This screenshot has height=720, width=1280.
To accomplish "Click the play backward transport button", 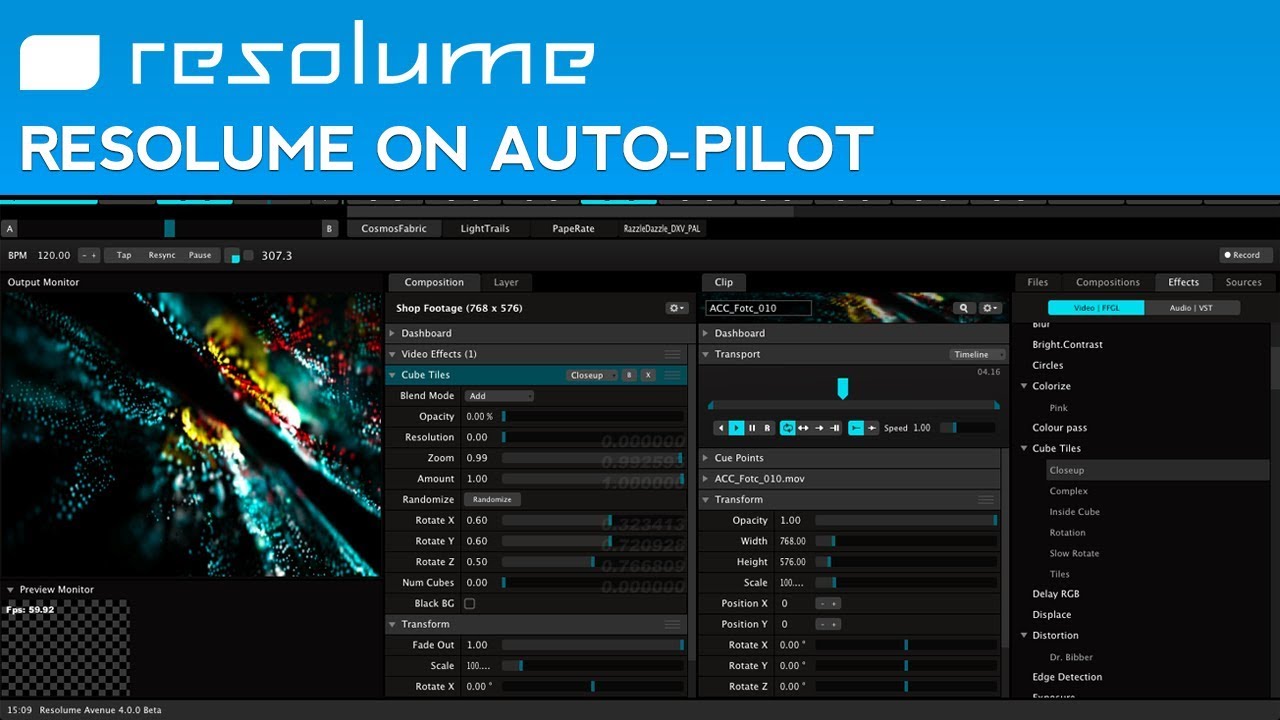I will 721,428.
